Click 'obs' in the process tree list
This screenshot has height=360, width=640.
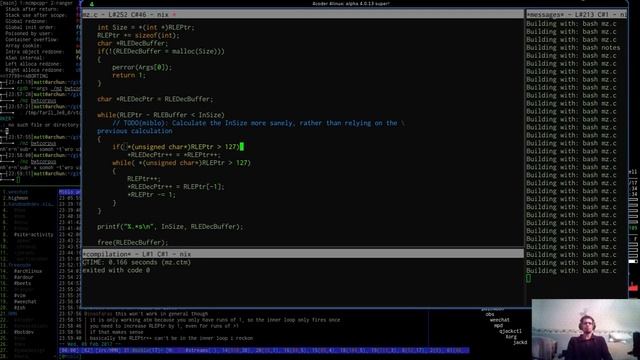(x=490, y=314)
